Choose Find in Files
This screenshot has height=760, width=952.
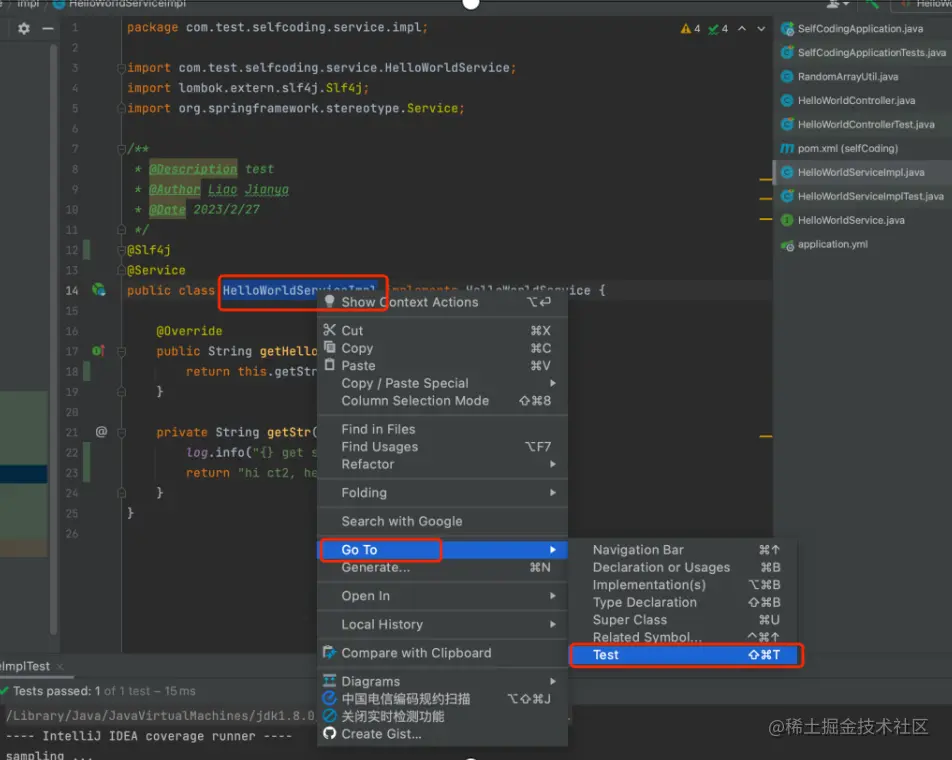tap(443, 429)
